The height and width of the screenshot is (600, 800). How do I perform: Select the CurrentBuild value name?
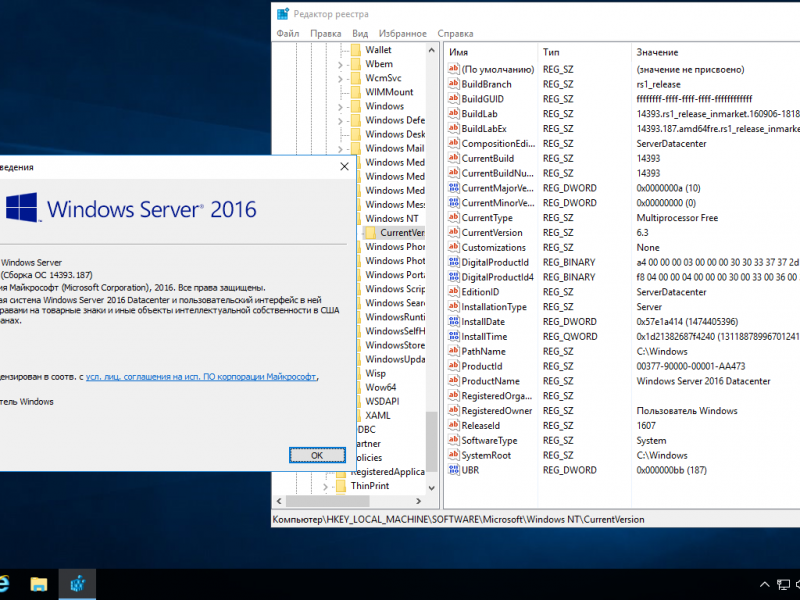[488, 158]
